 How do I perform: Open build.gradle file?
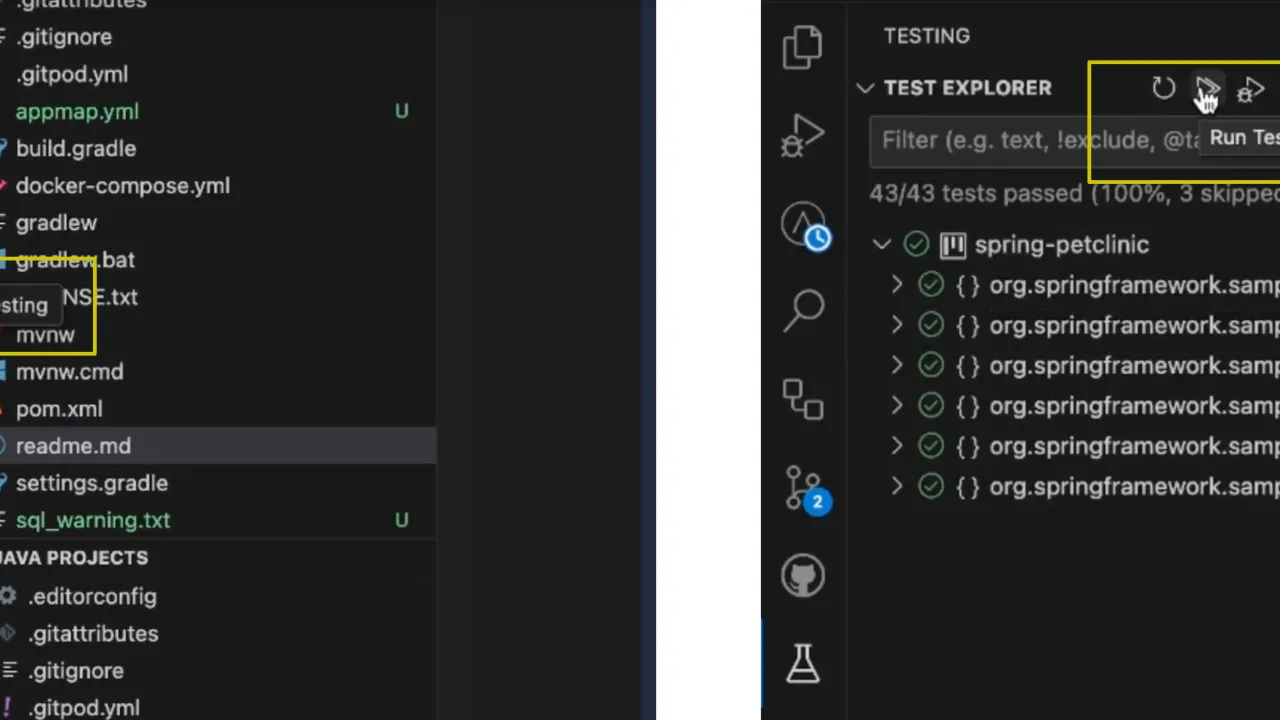click(76, 148)
